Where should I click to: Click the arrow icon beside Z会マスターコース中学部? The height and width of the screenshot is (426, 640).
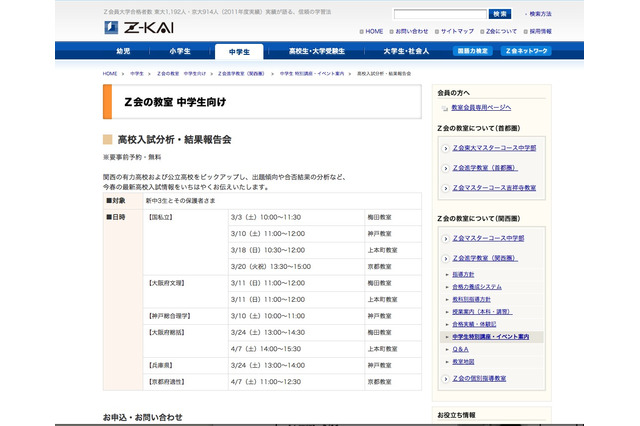[446, 239]
